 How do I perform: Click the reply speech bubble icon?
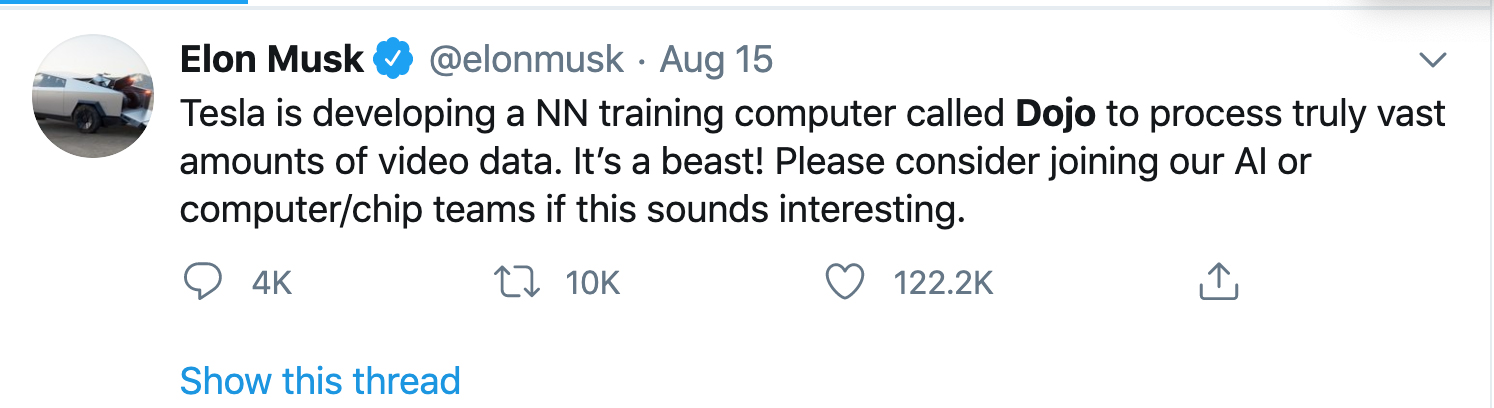[203, 283]
